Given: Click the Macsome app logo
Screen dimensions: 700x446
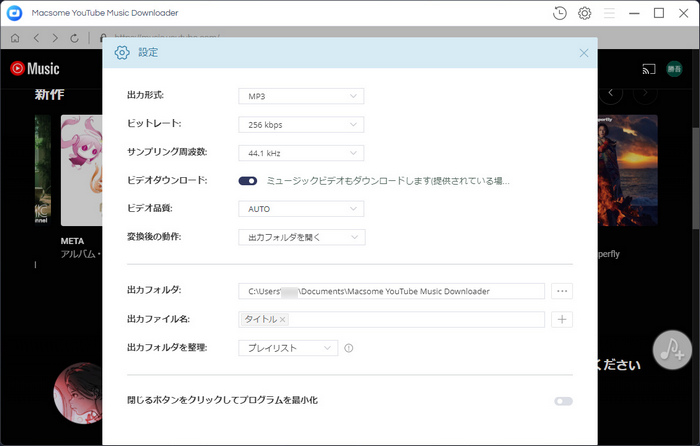Looking at the screenshot, I should 14,13.
